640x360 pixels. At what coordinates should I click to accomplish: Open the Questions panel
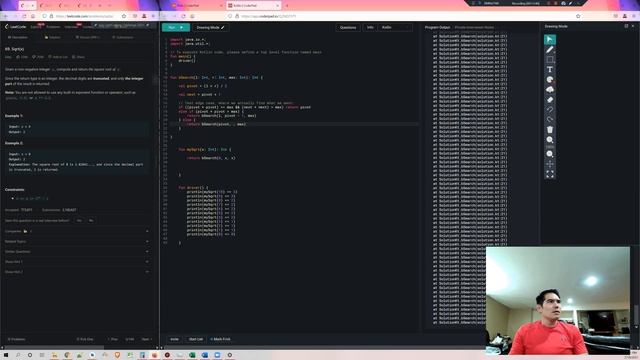click(348, 27)
